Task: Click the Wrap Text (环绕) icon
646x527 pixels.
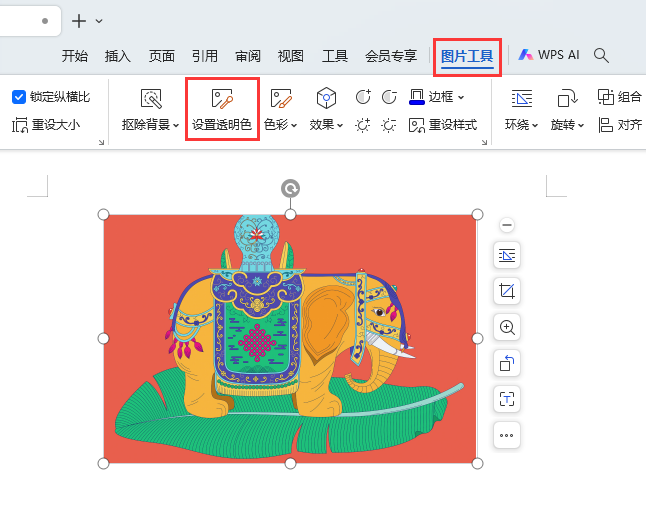Action: point(522,98)
